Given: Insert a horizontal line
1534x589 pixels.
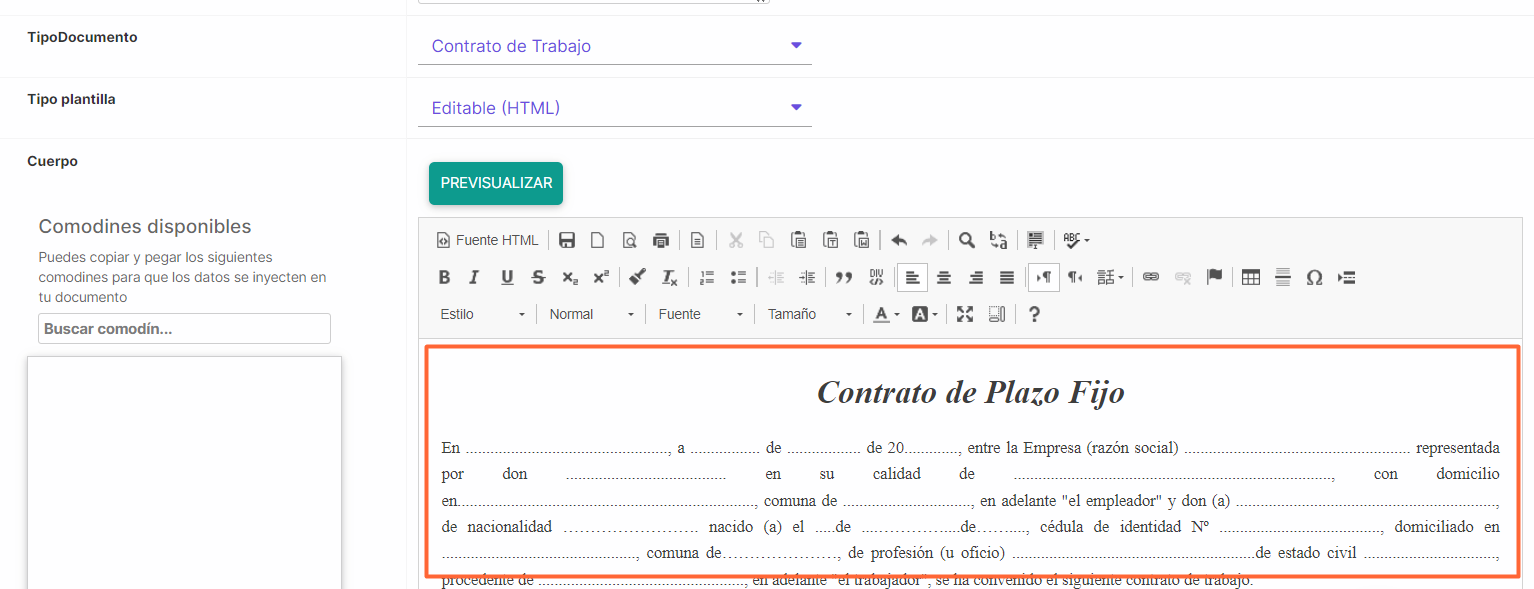Looking at the screenshot, I should pos(1283,277).
